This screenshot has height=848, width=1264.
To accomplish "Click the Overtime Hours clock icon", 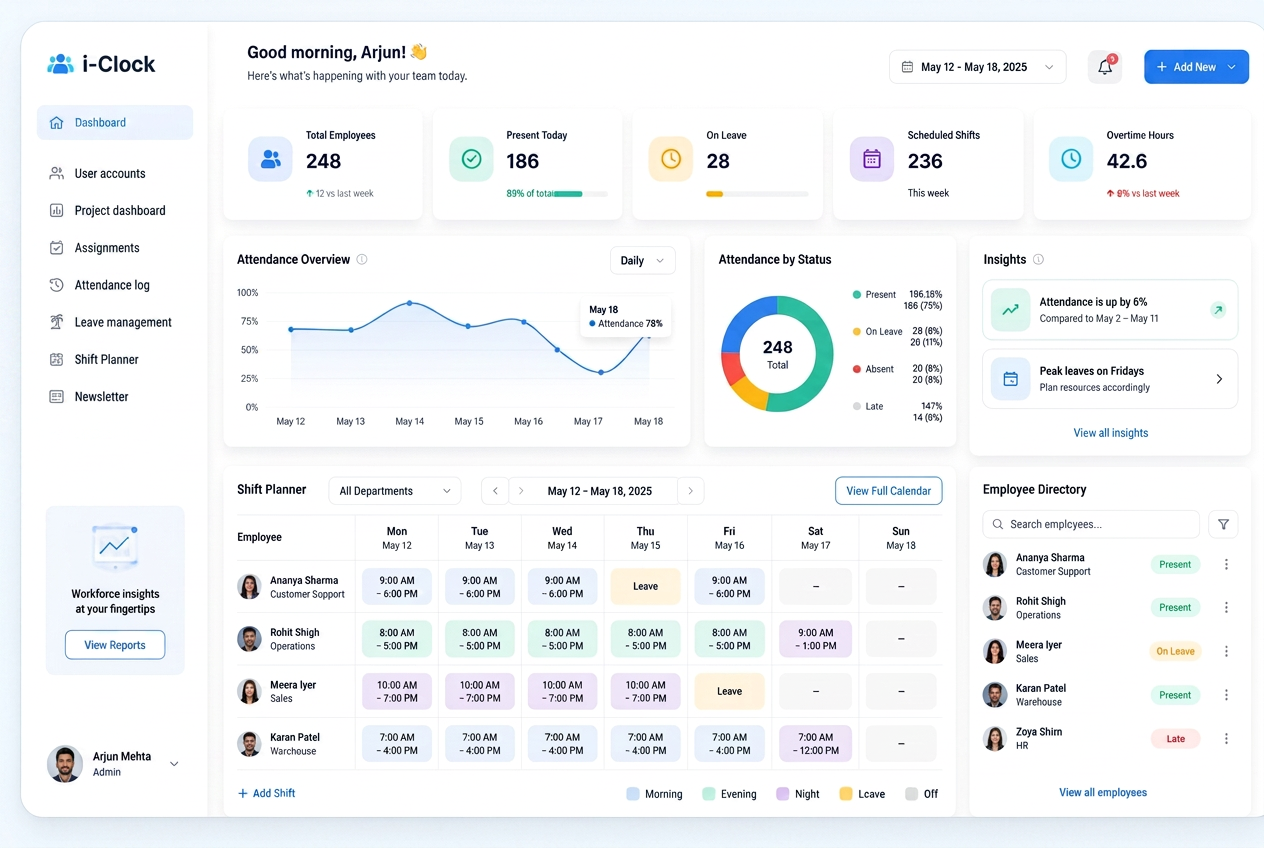I will [x=1071, y=159].
